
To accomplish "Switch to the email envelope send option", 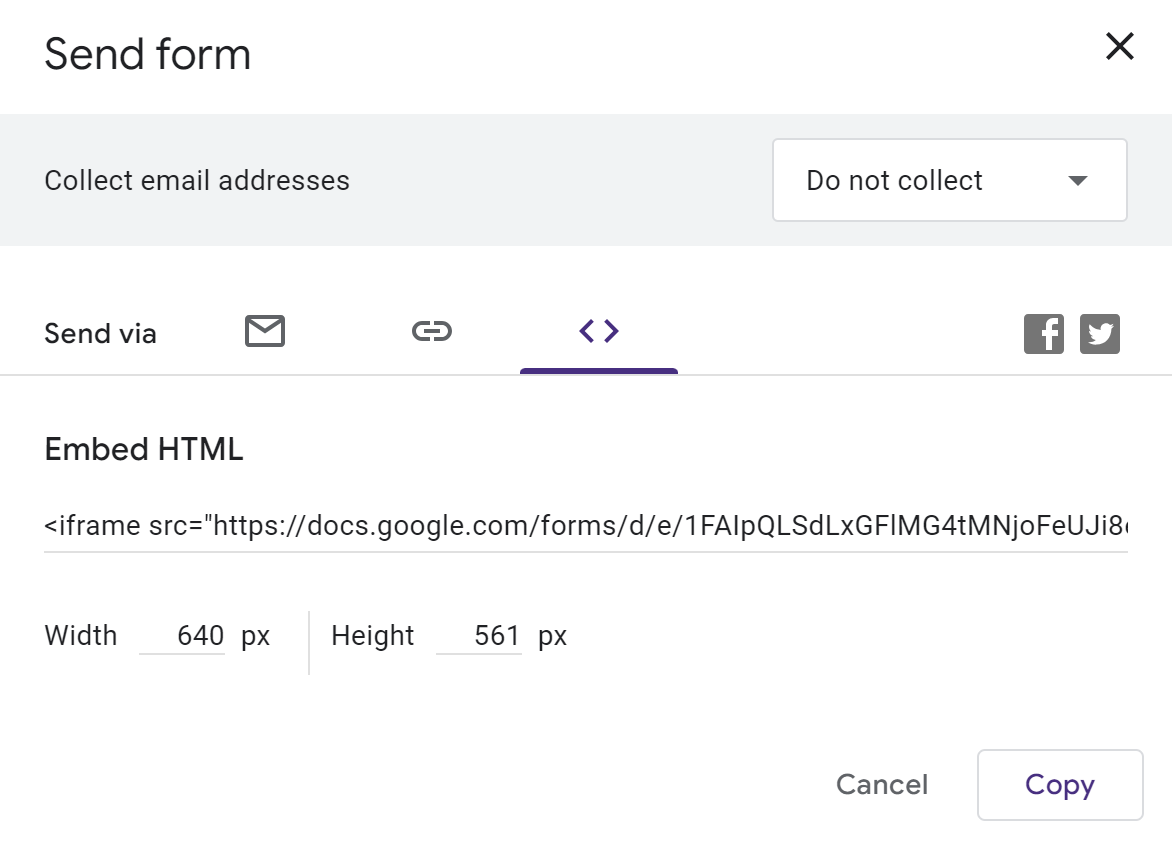I will tap(265, 331).
